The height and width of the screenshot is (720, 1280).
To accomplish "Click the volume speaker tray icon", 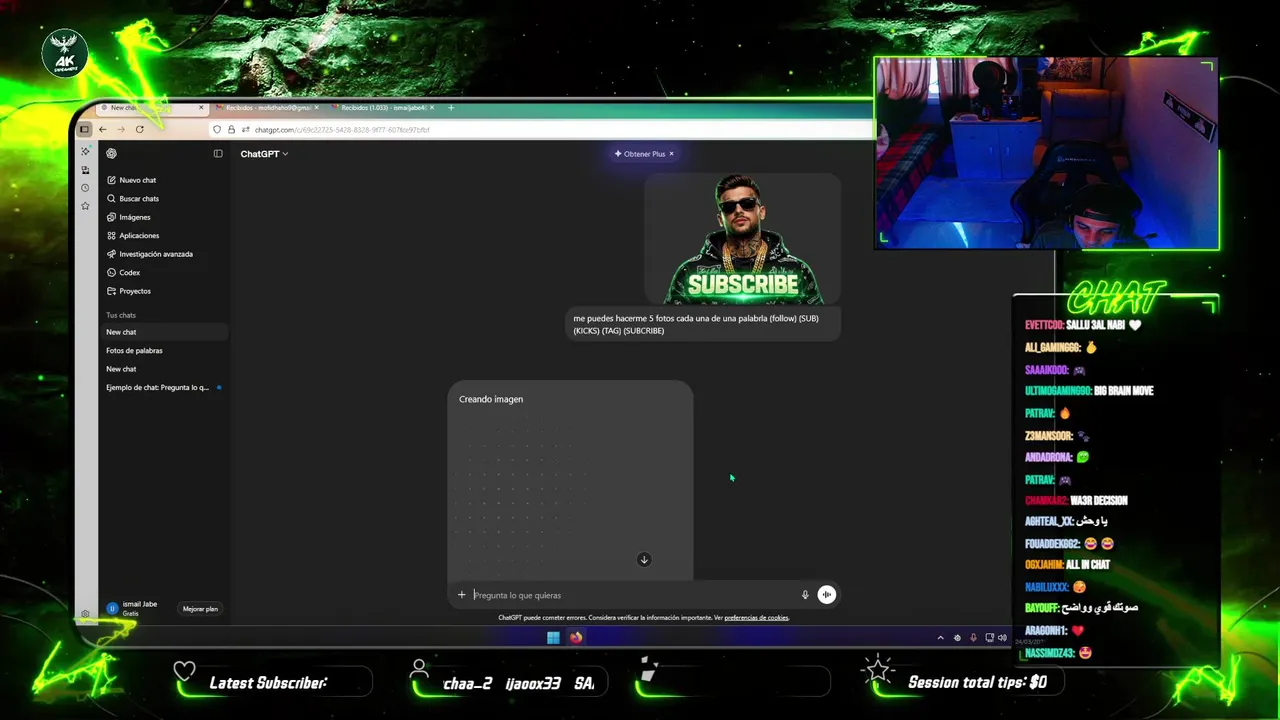I will click(x=1002, y=638).
